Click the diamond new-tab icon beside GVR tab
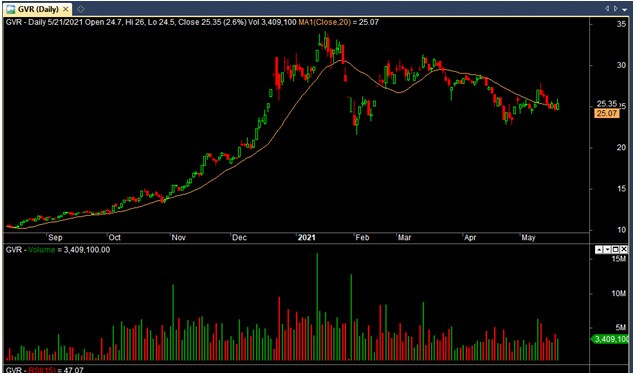Image resolution: width=636 pixels, height=373 pixels. point(80,9)
